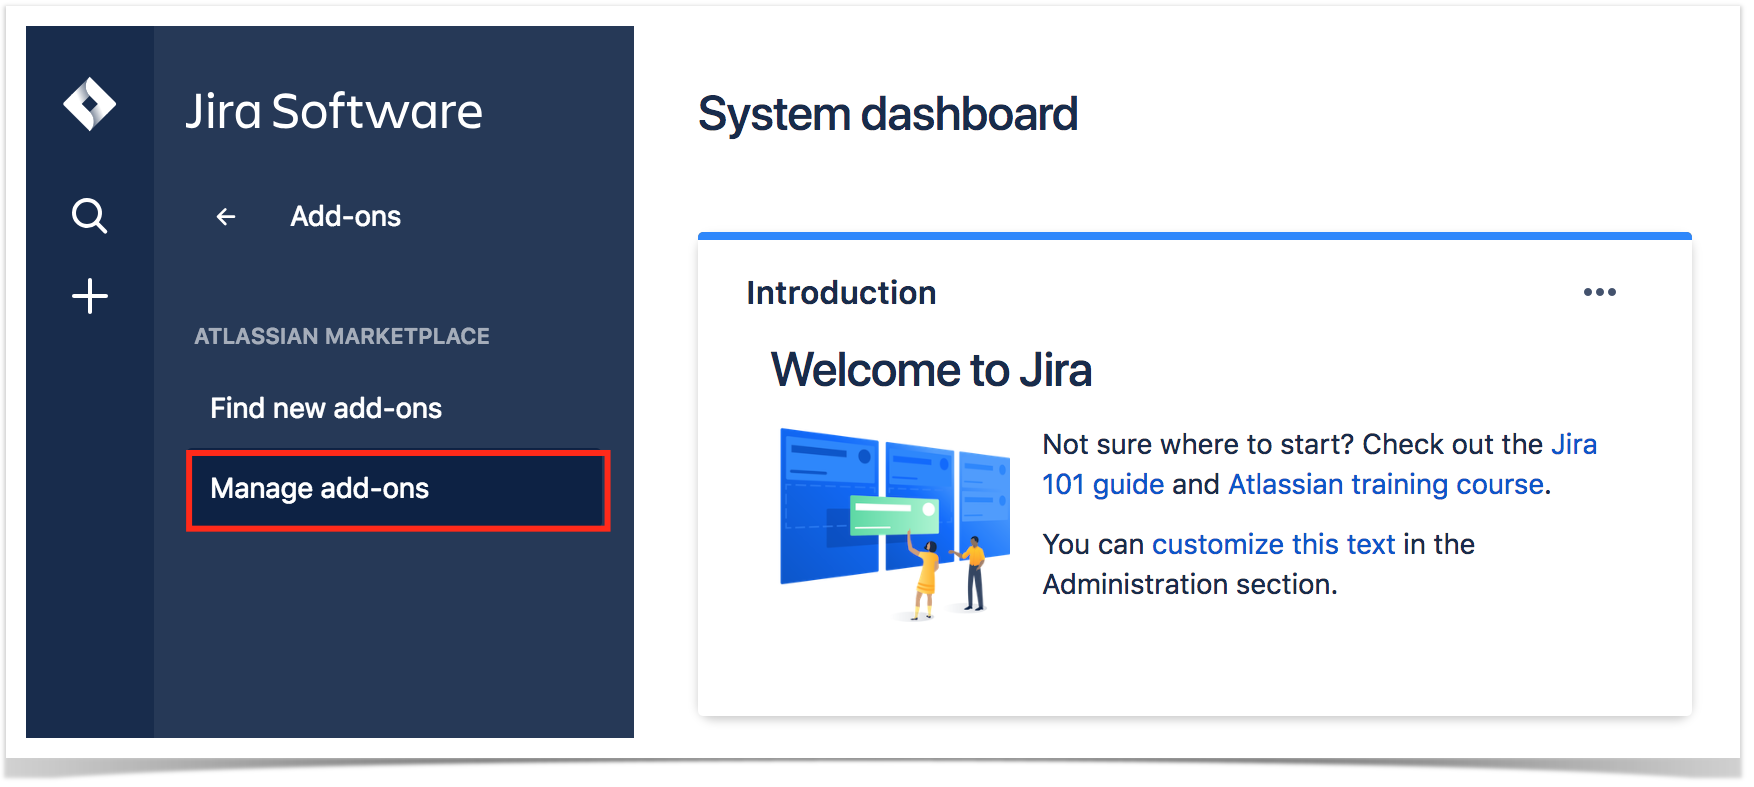Go back using the left arrow icon
The height and width of the screenshot is (787, 1754).
226,216
